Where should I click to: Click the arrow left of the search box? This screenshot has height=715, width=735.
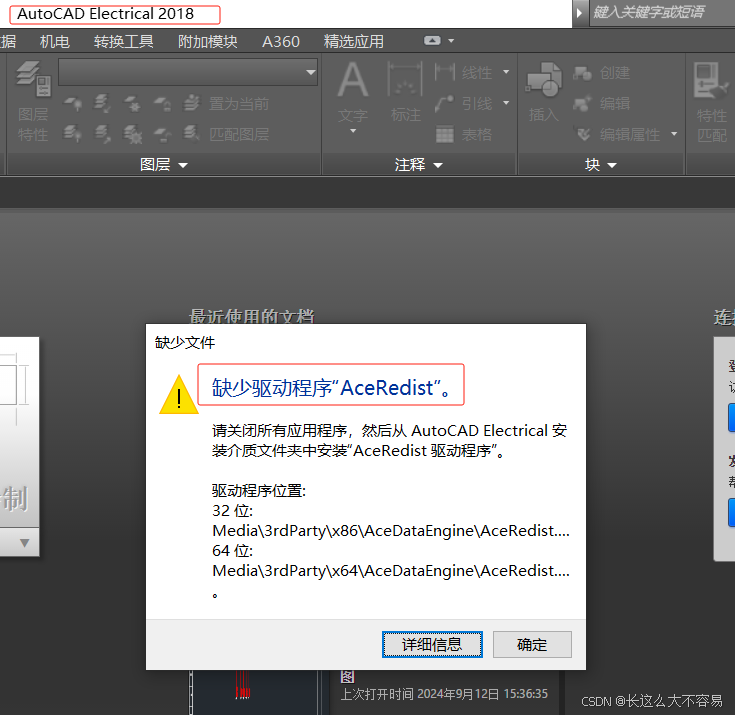(x=580, y=13)
